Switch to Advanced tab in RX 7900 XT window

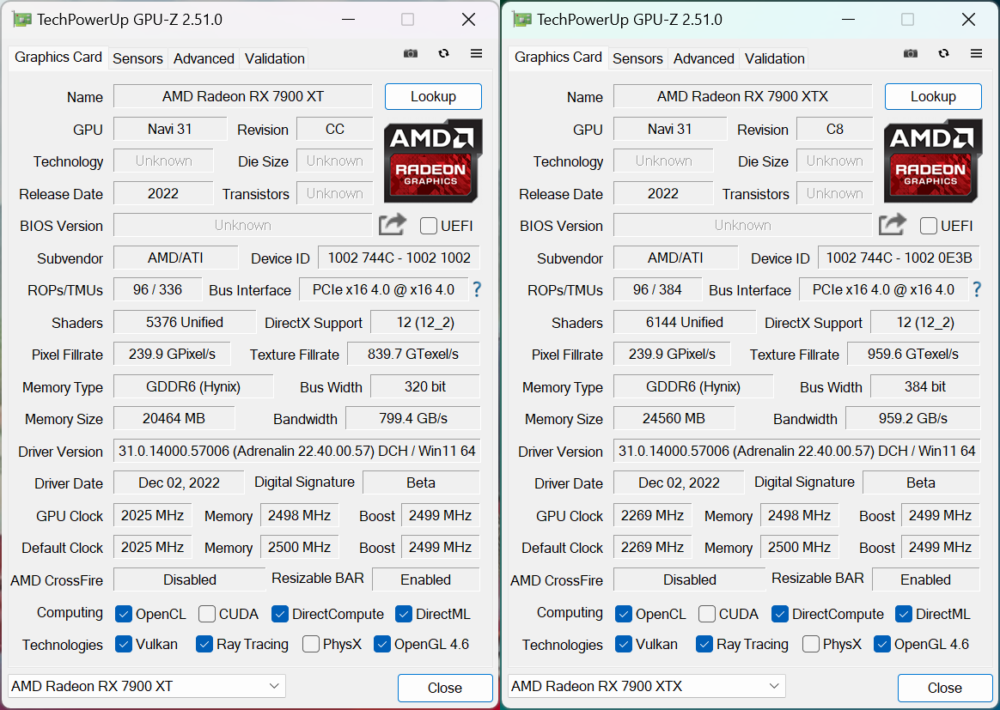coord(204,59)
